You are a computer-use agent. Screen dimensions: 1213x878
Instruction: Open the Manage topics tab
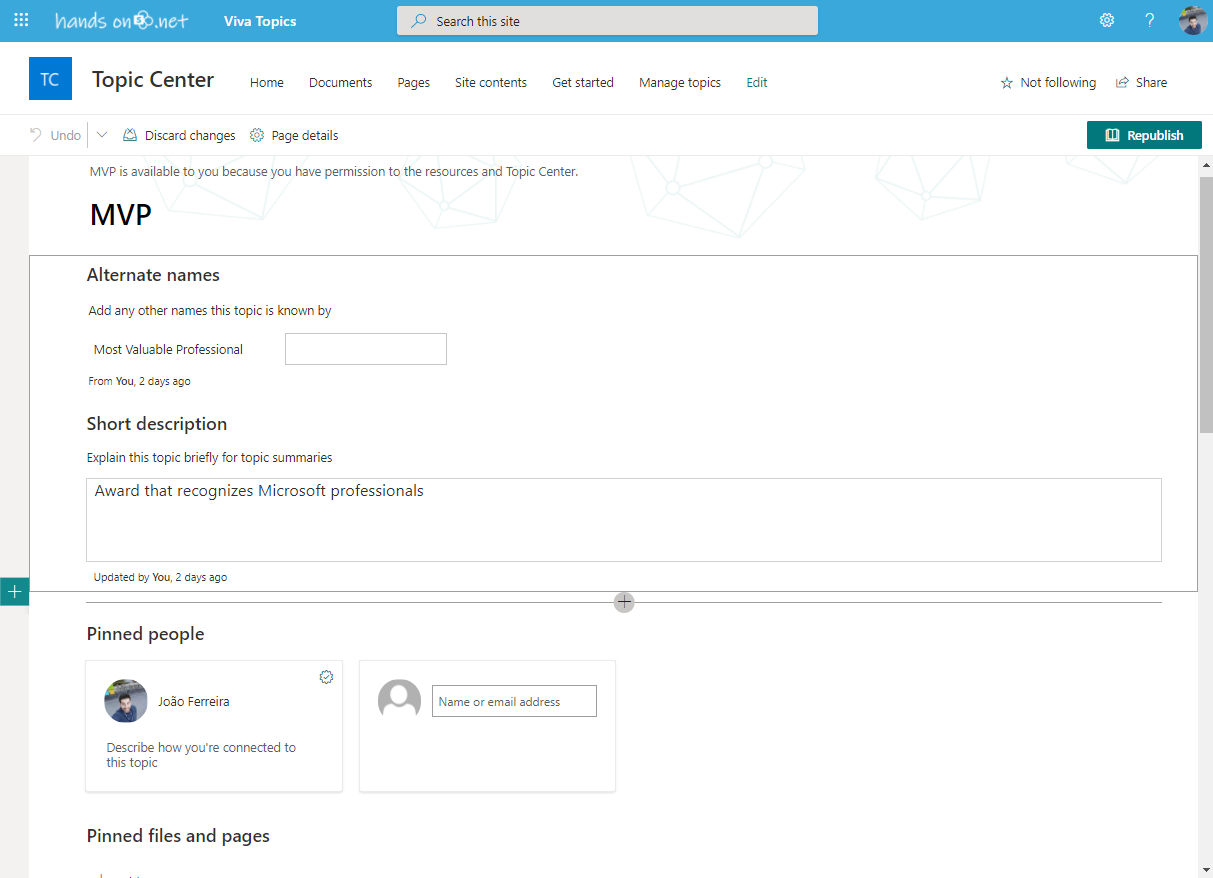[679, 83]
